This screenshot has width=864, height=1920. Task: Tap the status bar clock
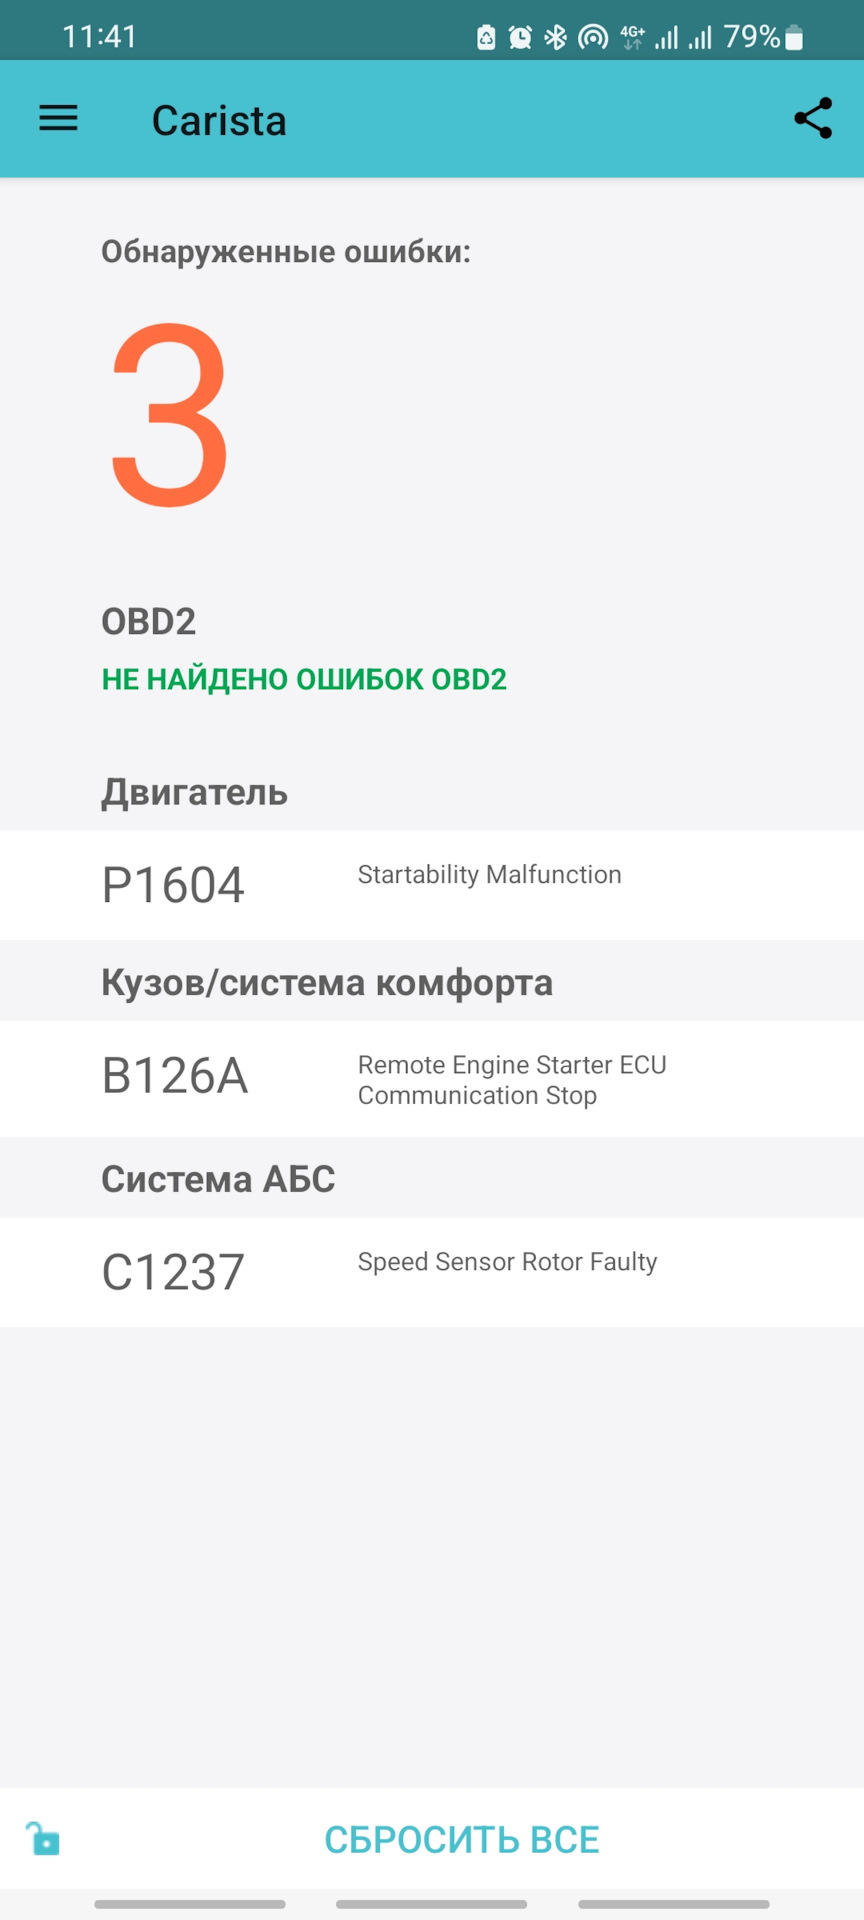(99, 37)
